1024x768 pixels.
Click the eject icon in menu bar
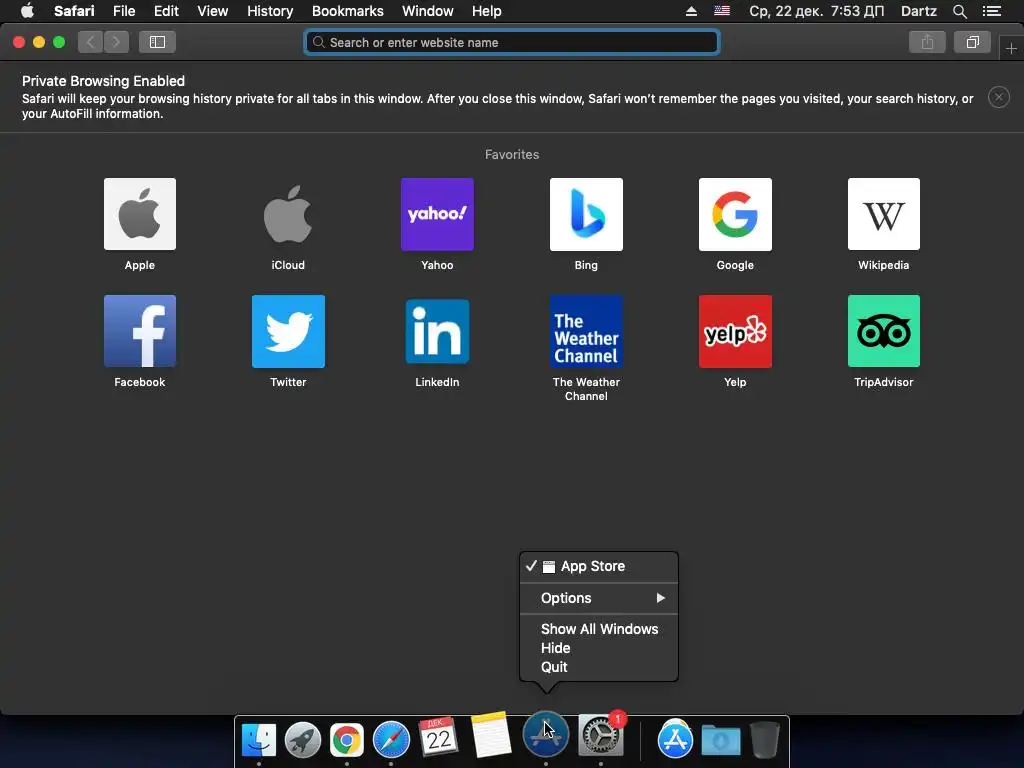click(691, 11)
